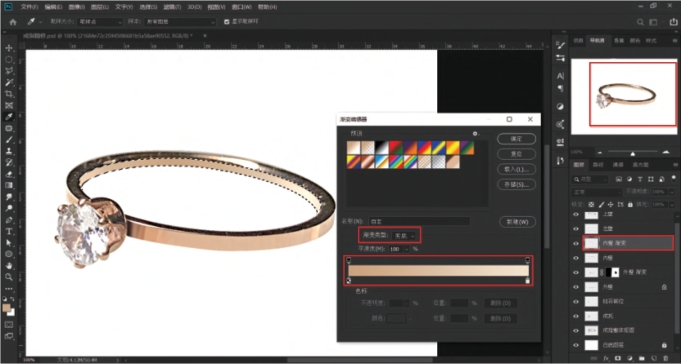Open the sample size dropdown in options bar
The image size is (681, 364).
100,22
